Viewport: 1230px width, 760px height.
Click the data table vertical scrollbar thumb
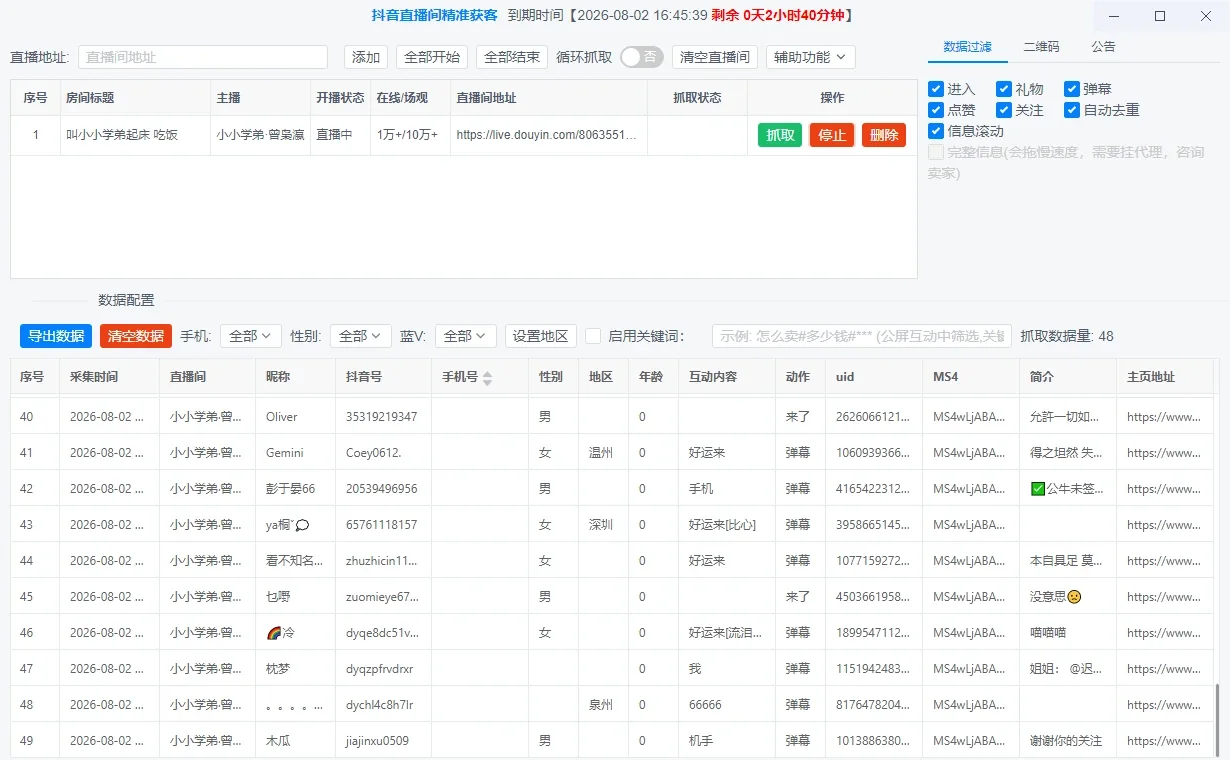coord(1216,720)
